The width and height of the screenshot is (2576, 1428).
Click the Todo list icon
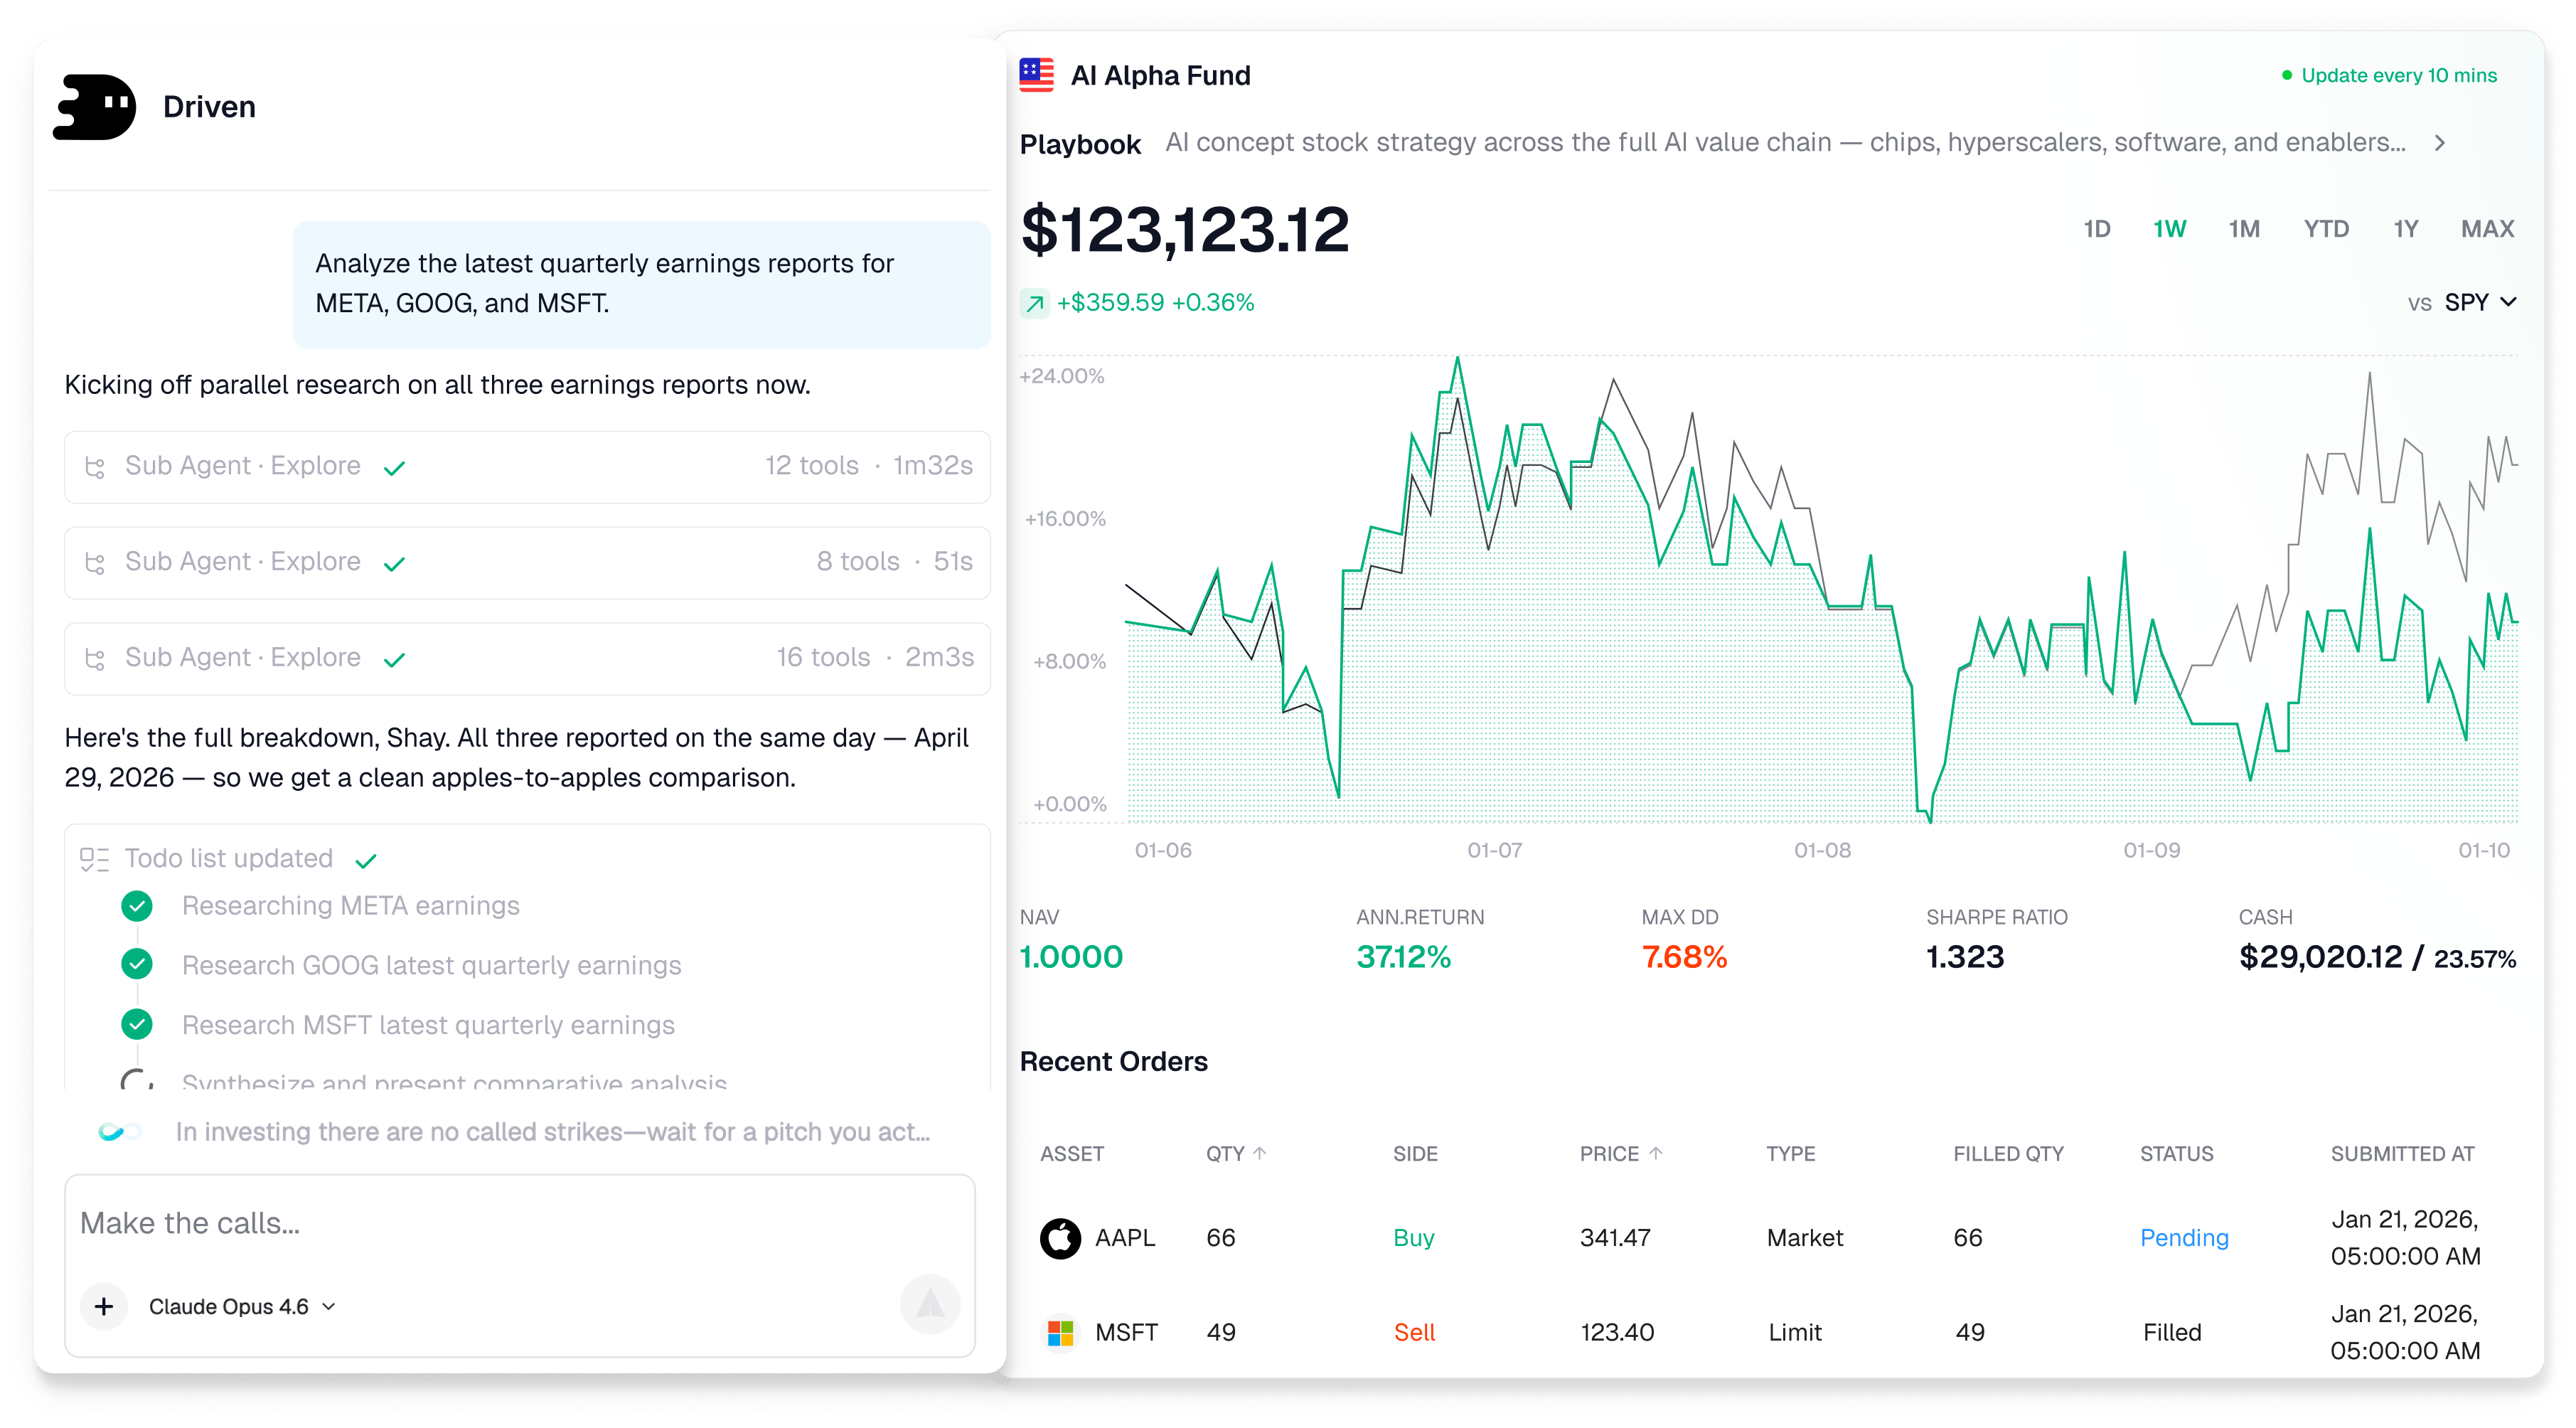click(94, 859)
